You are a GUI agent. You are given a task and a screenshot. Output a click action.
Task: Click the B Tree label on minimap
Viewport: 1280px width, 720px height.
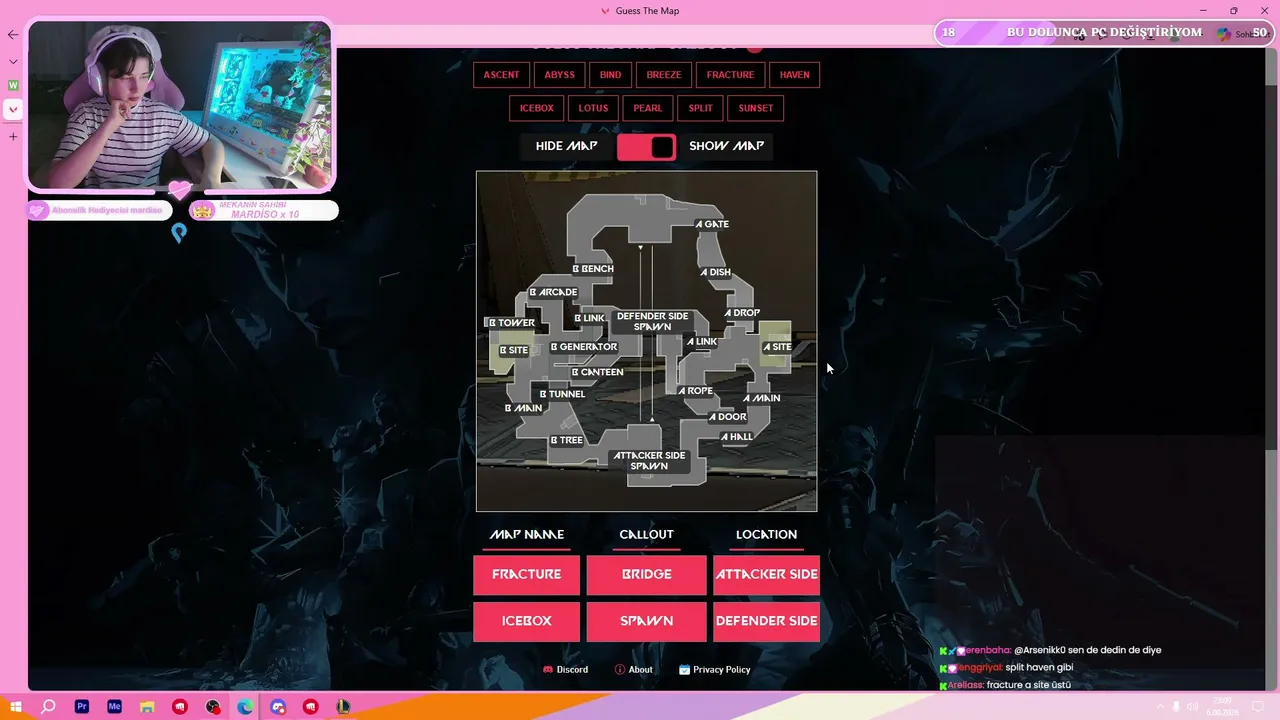[567, 440]
